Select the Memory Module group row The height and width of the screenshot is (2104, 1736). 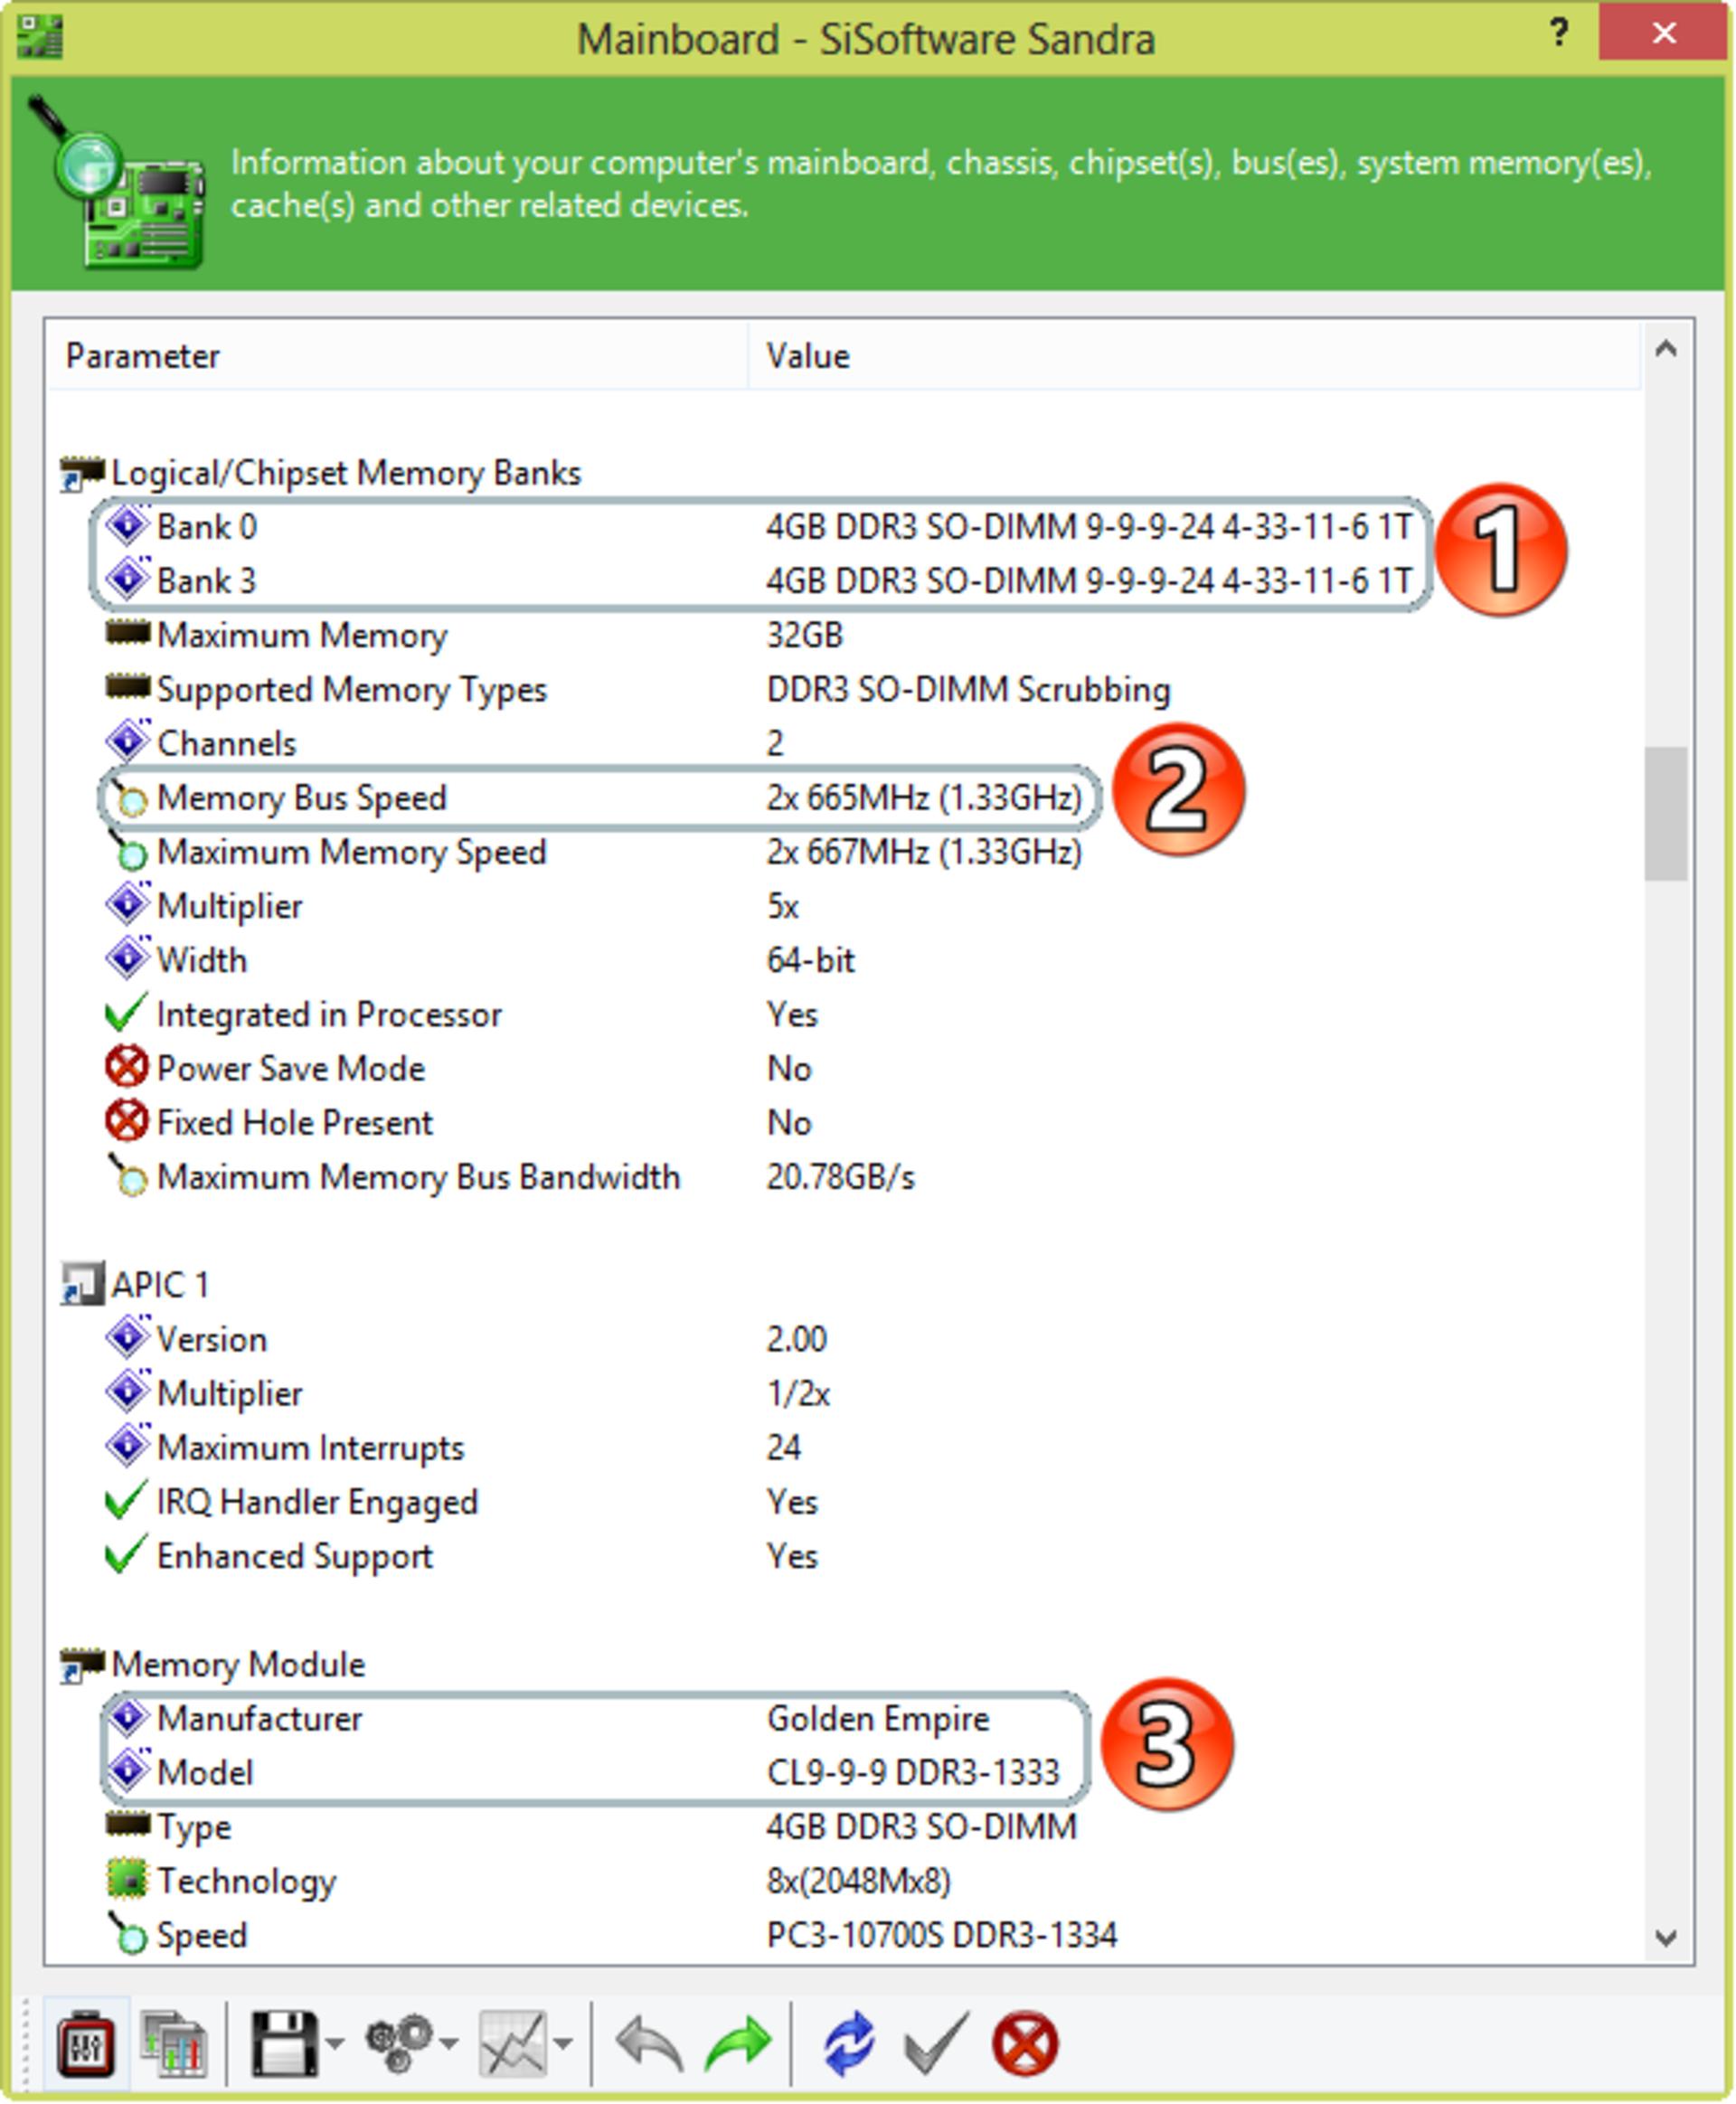[213, 1664]
